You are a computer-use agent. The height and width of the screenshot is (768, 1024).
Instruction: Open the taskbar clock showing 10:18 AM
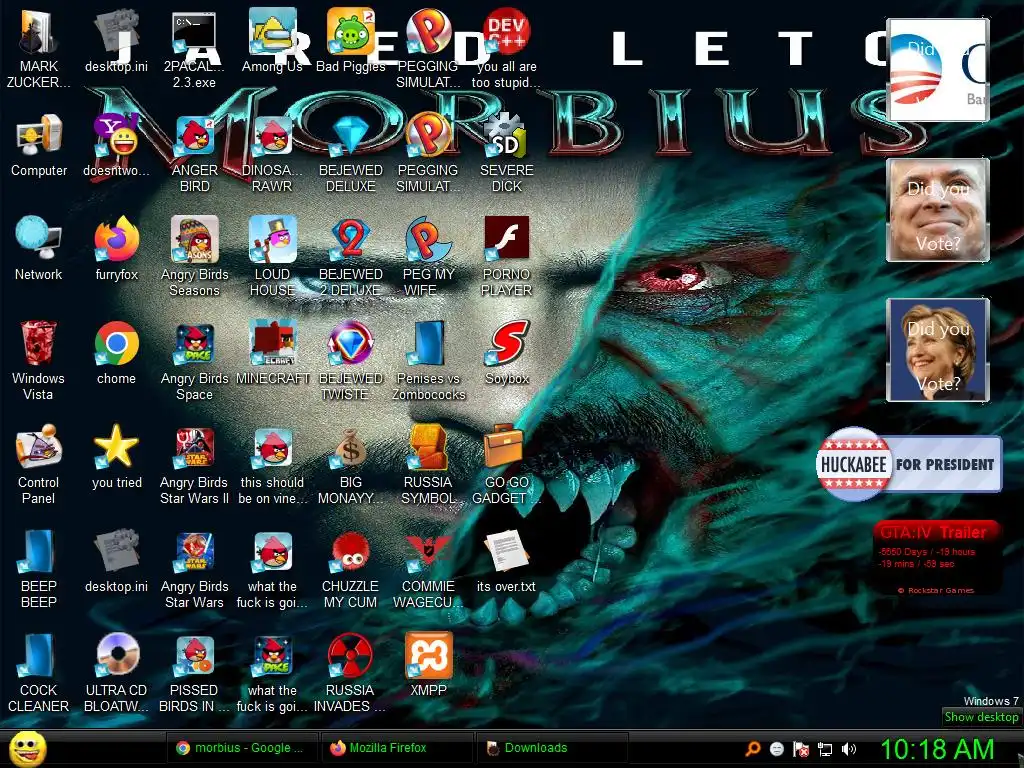point(938,748)
